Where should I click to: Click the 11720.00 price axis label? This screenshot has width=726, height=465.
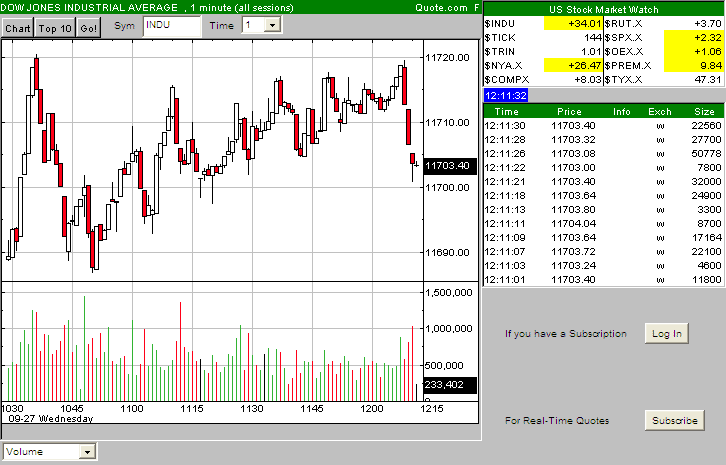(447, 57)
